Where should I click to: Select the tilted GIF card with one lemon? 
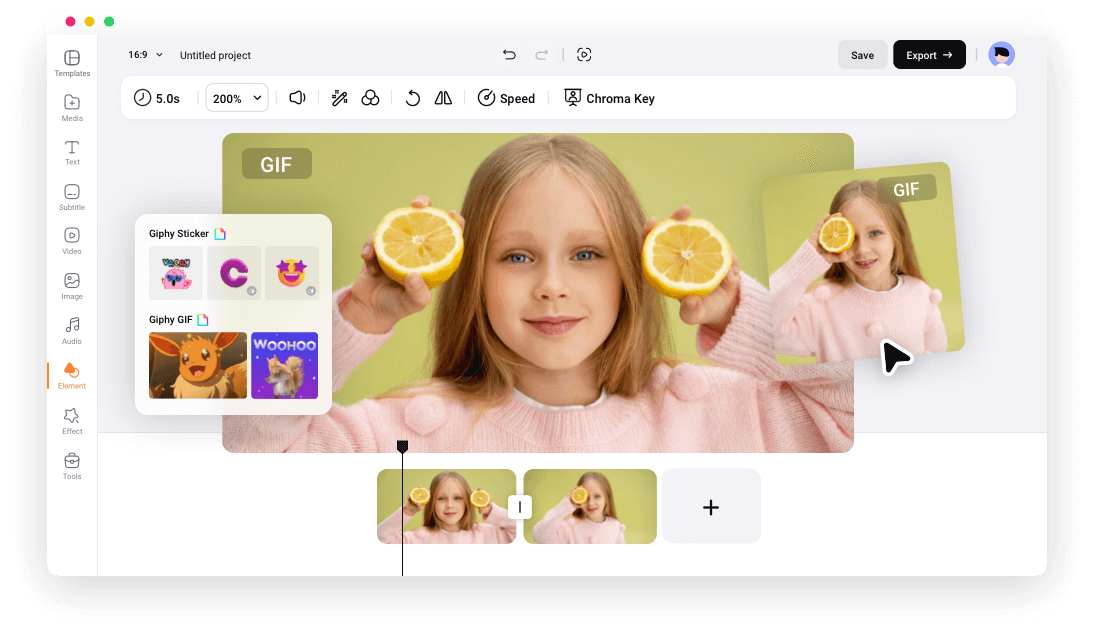(x=864, y=264)
